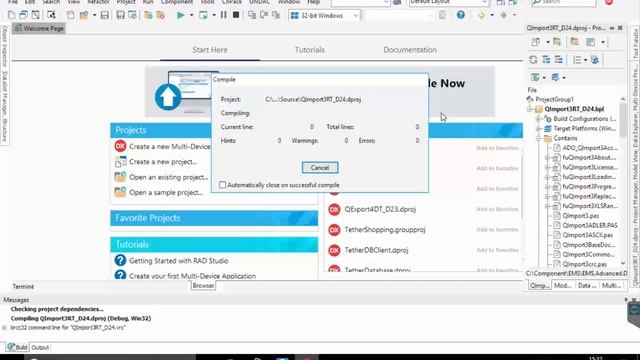
Task: Open TetherDBClient.dproj recent project
Action: tap(376, 250)
